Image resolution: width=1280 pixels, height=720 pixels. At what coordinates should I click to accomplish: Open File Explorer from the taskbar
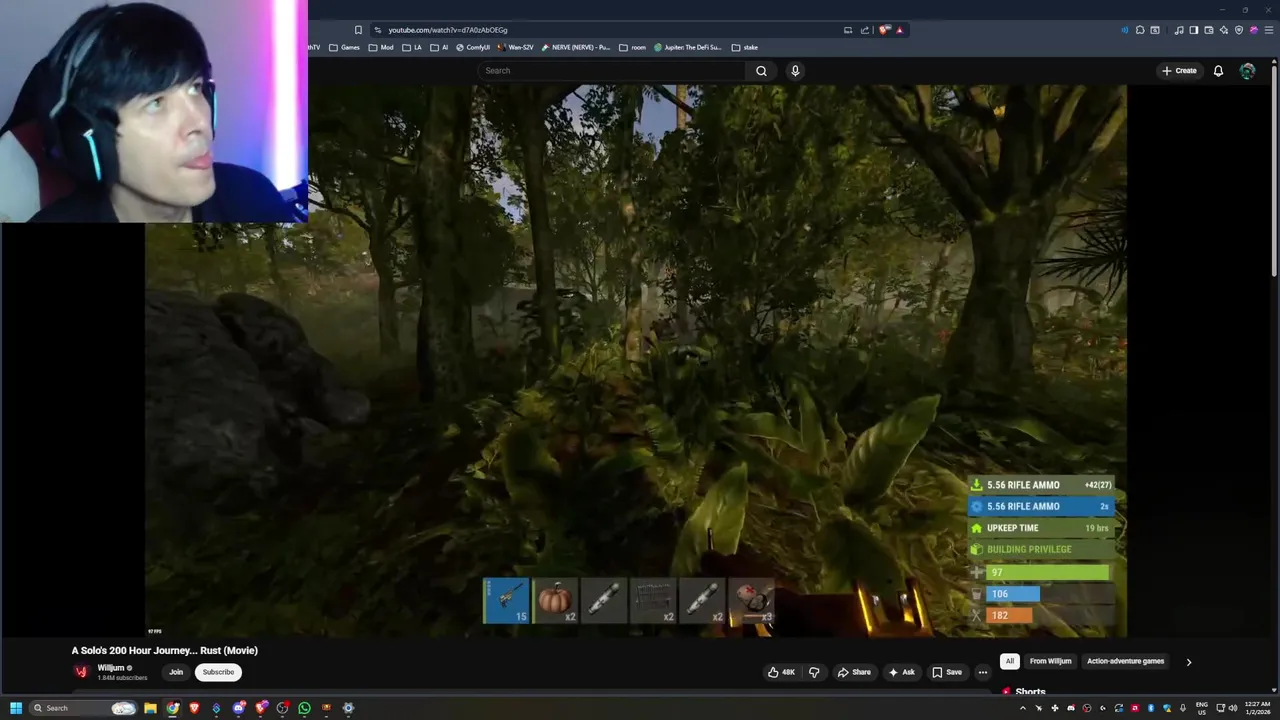150,708
